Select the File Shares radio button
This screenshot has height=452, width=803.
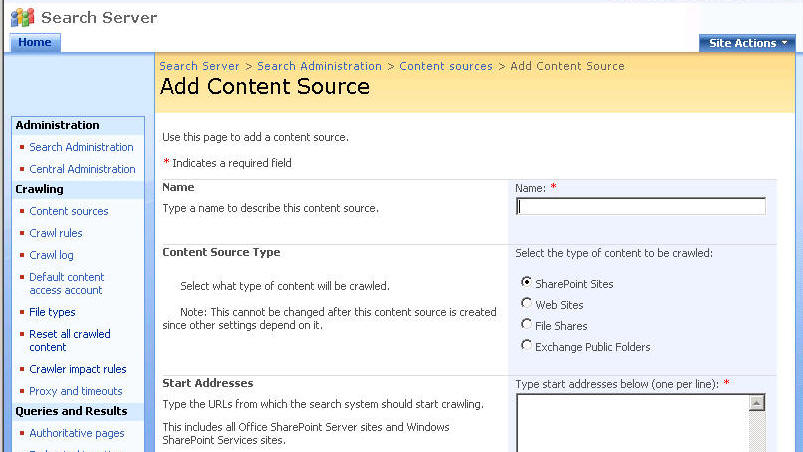tap(526, 324)
